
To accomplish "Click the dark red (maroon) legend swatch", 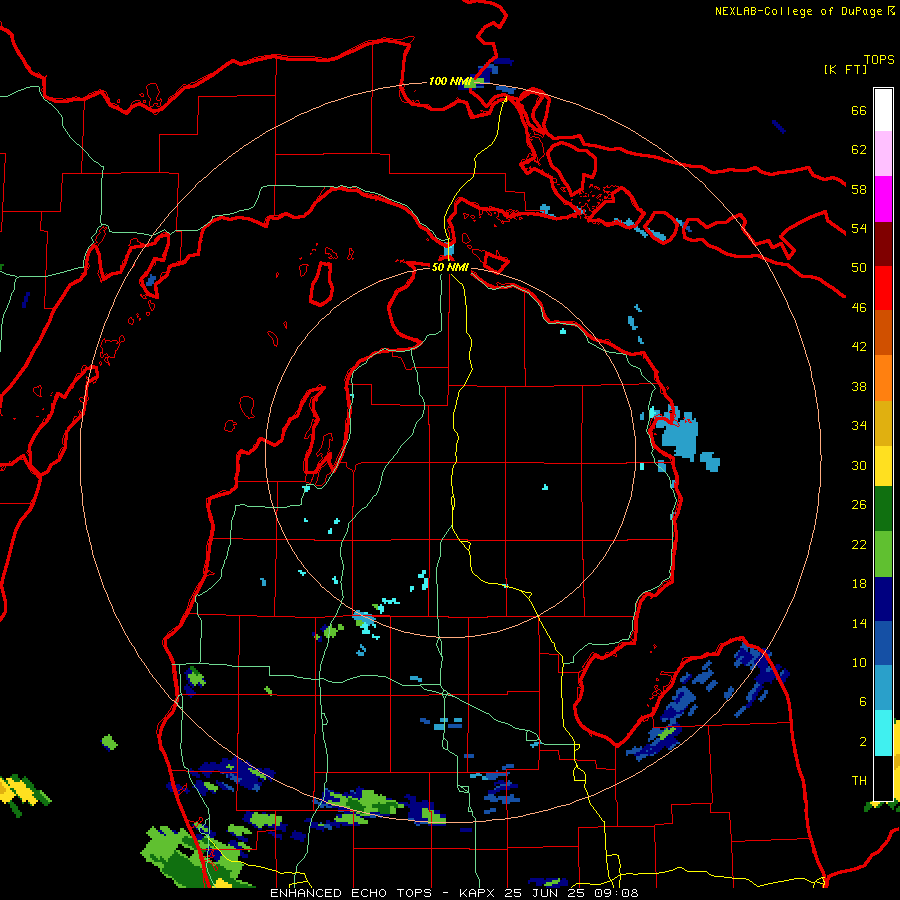I will pyautogui.click(x=883, y=243).
